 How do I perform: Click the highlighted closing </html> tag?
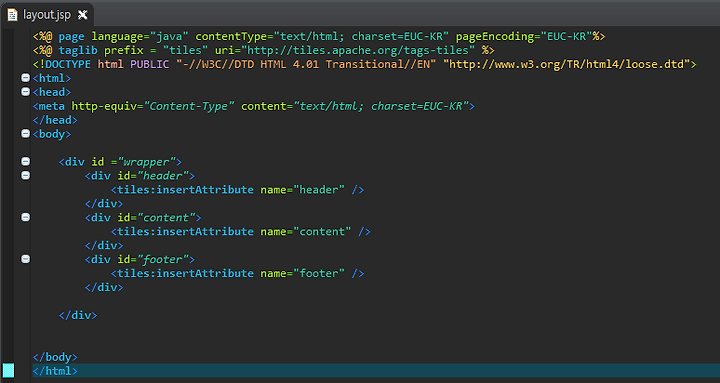point(55,371)
